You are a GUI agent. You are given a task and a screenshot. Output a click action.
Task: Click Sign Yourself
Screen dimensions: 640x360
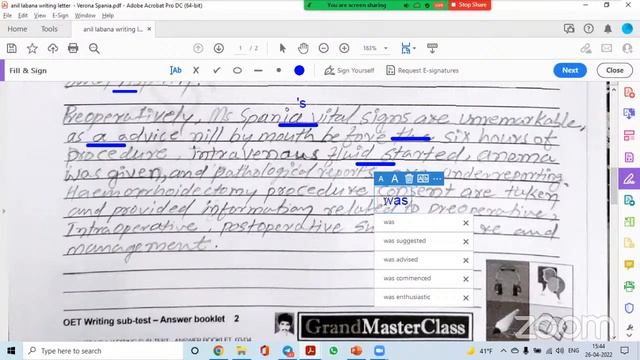(x=349, y=71)
